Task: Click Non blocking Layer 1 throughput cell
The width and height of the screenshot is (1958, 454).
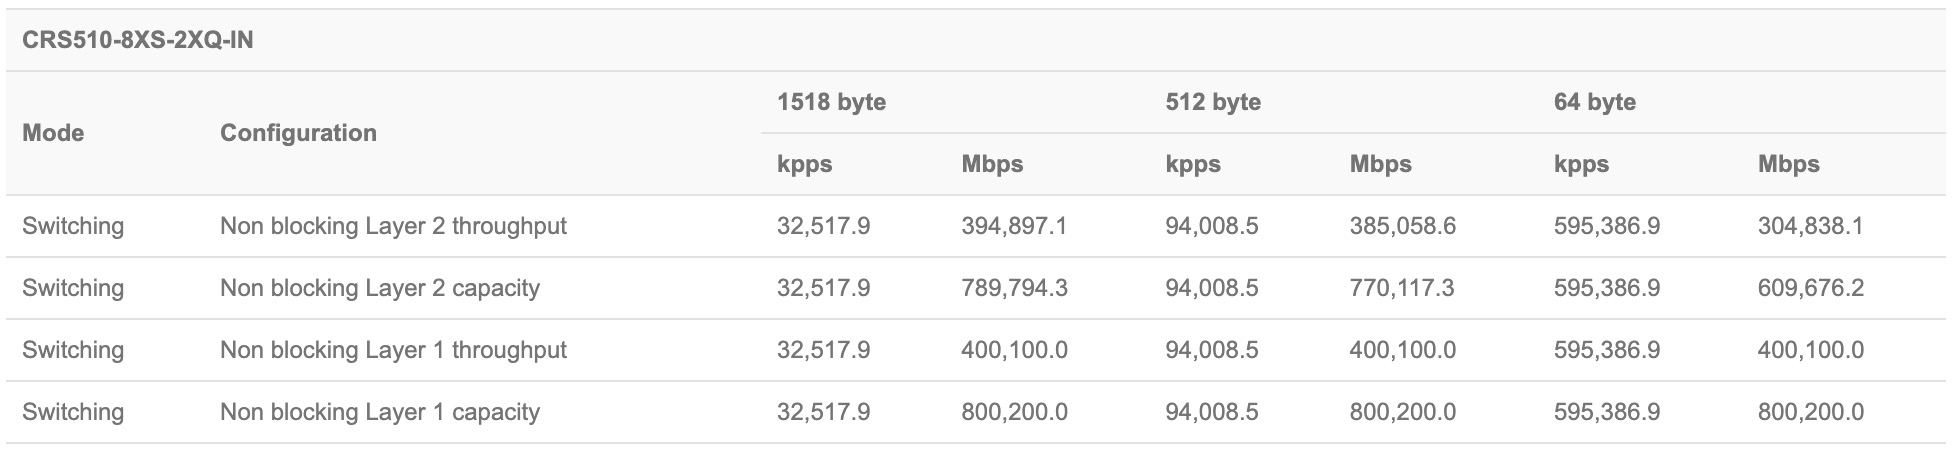Action: pos(393,350)
